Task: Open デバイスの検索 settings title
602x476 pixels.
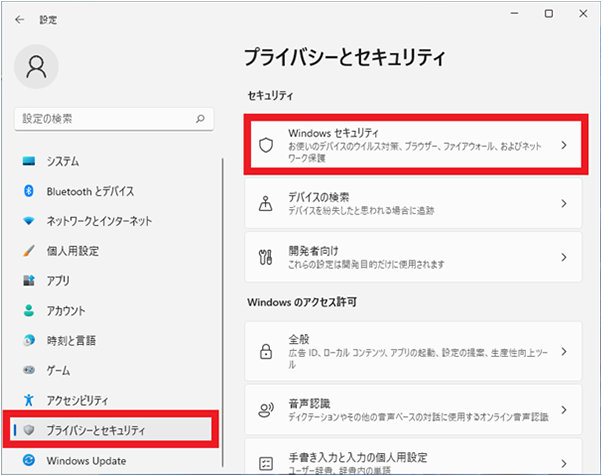Action: coord(319,197)
